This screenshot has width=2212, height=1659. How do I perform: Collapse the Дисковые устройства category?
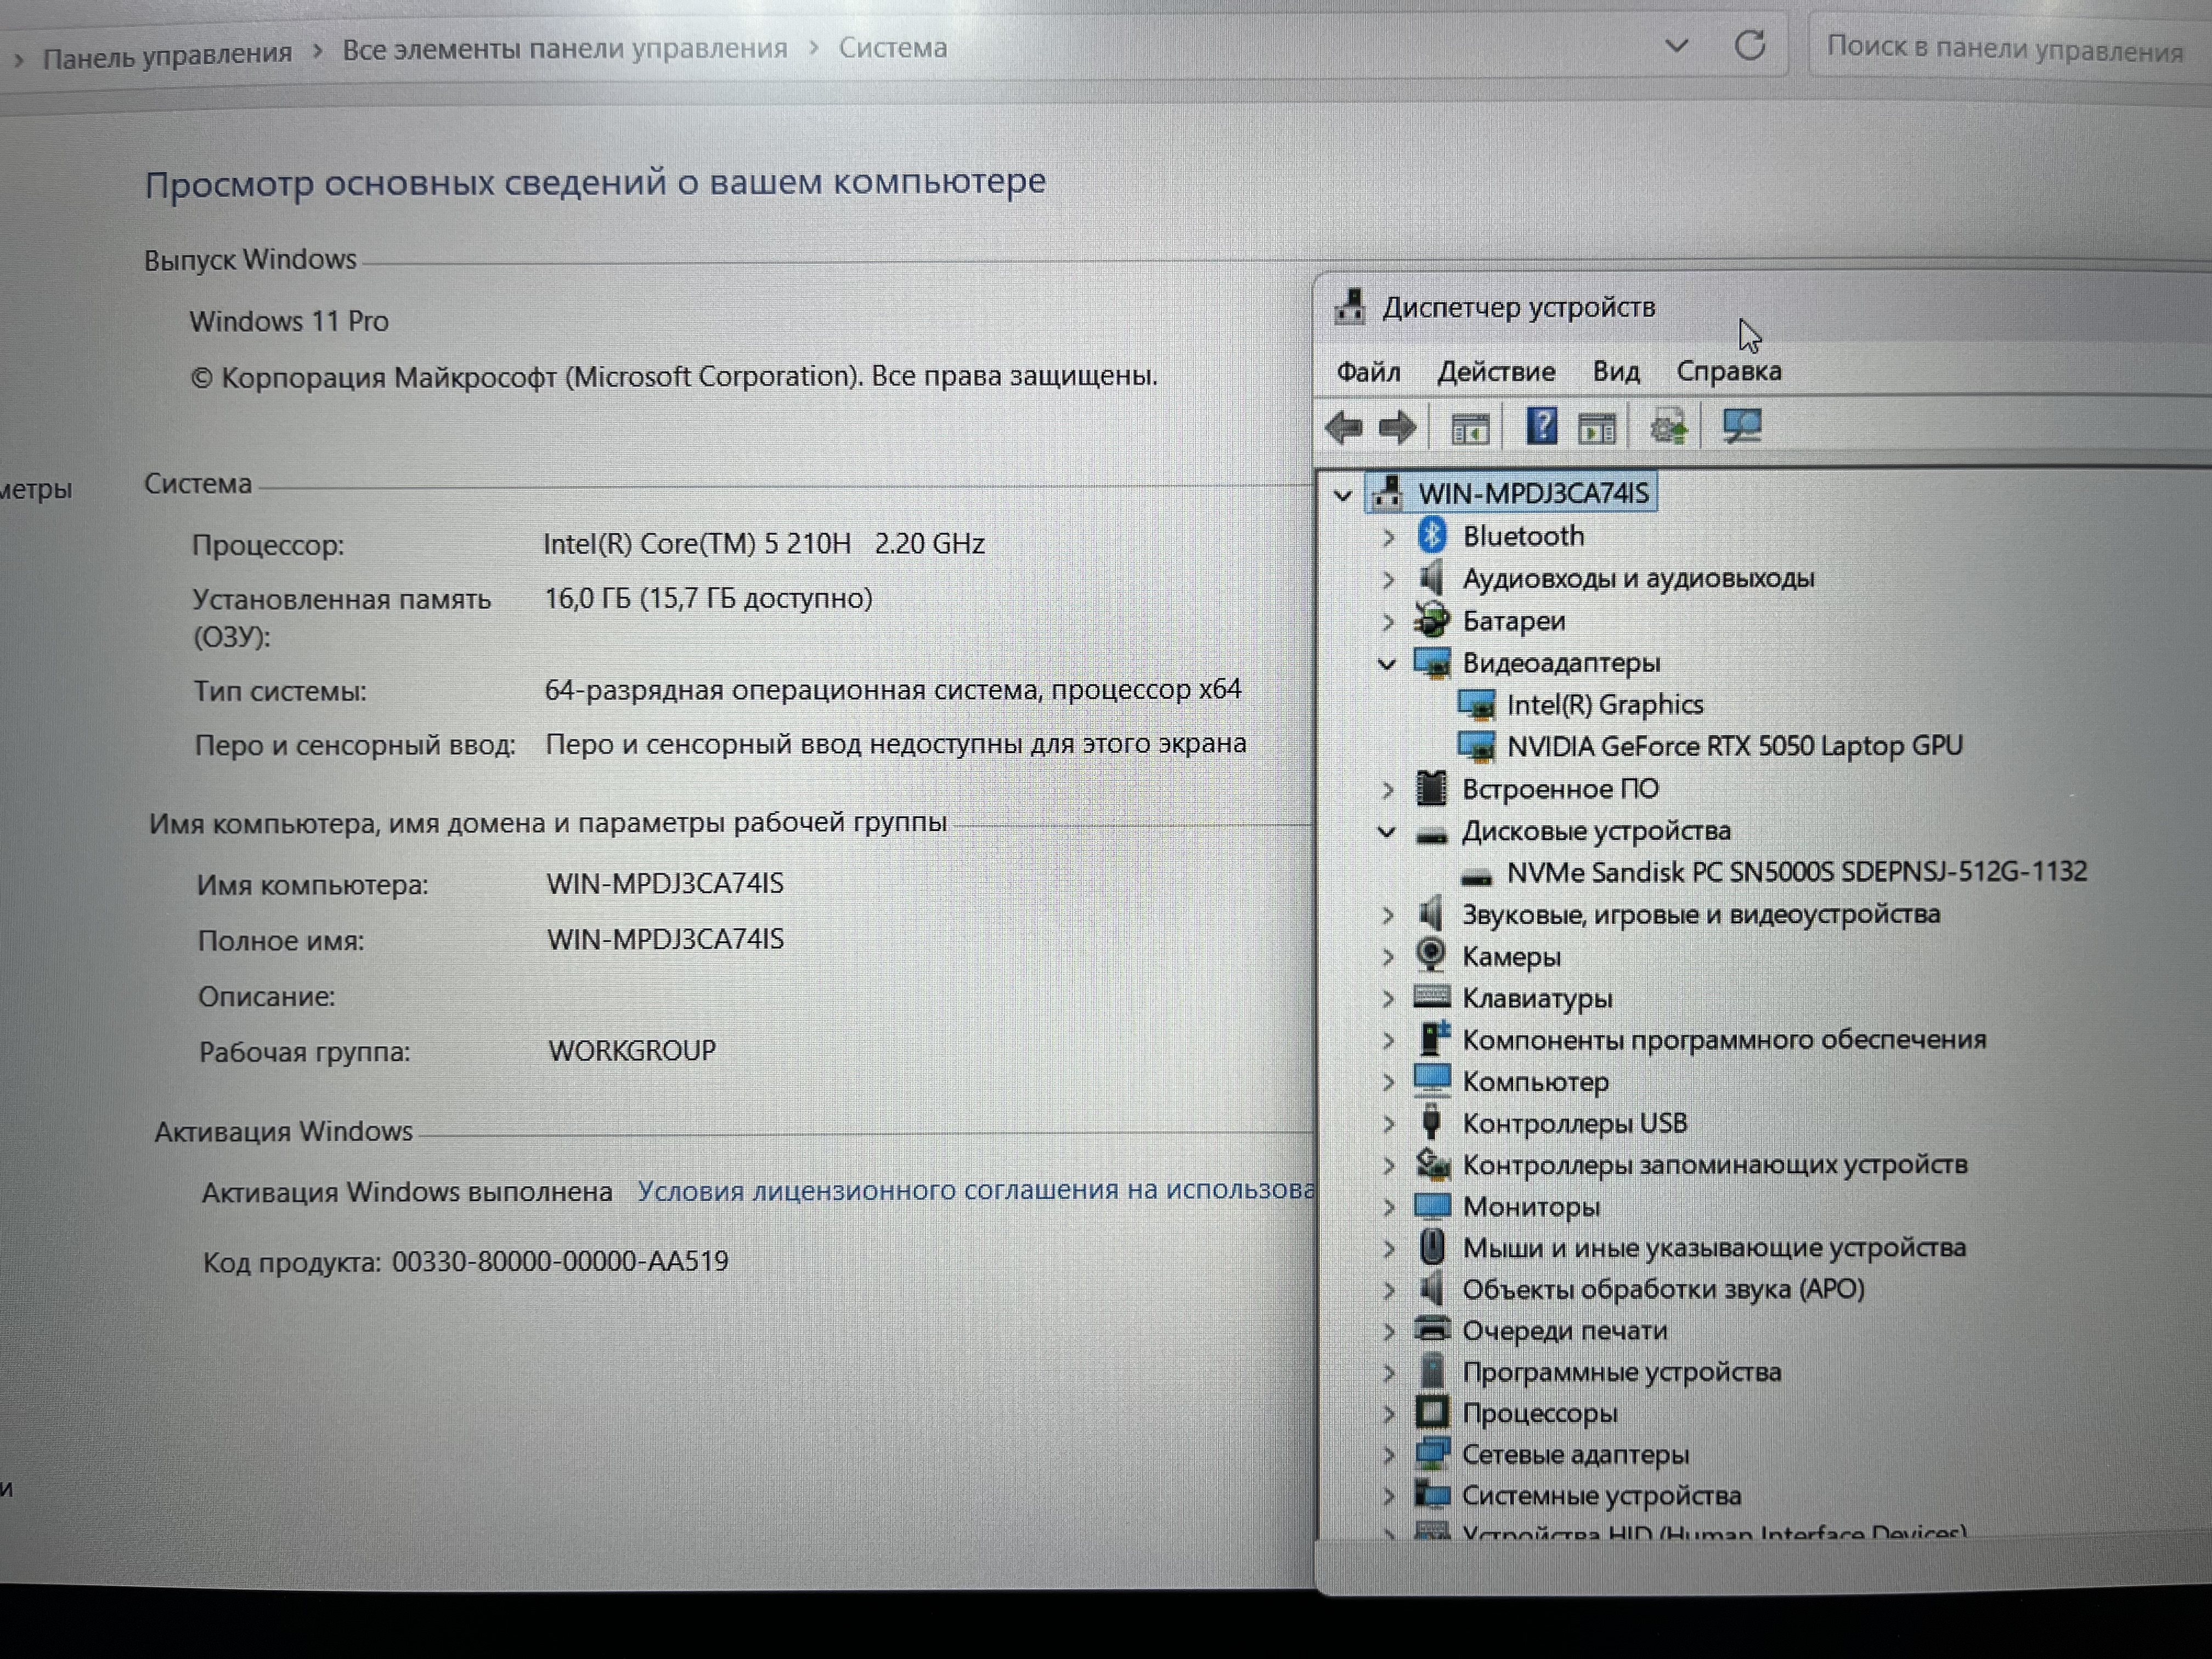[1387, 831]
